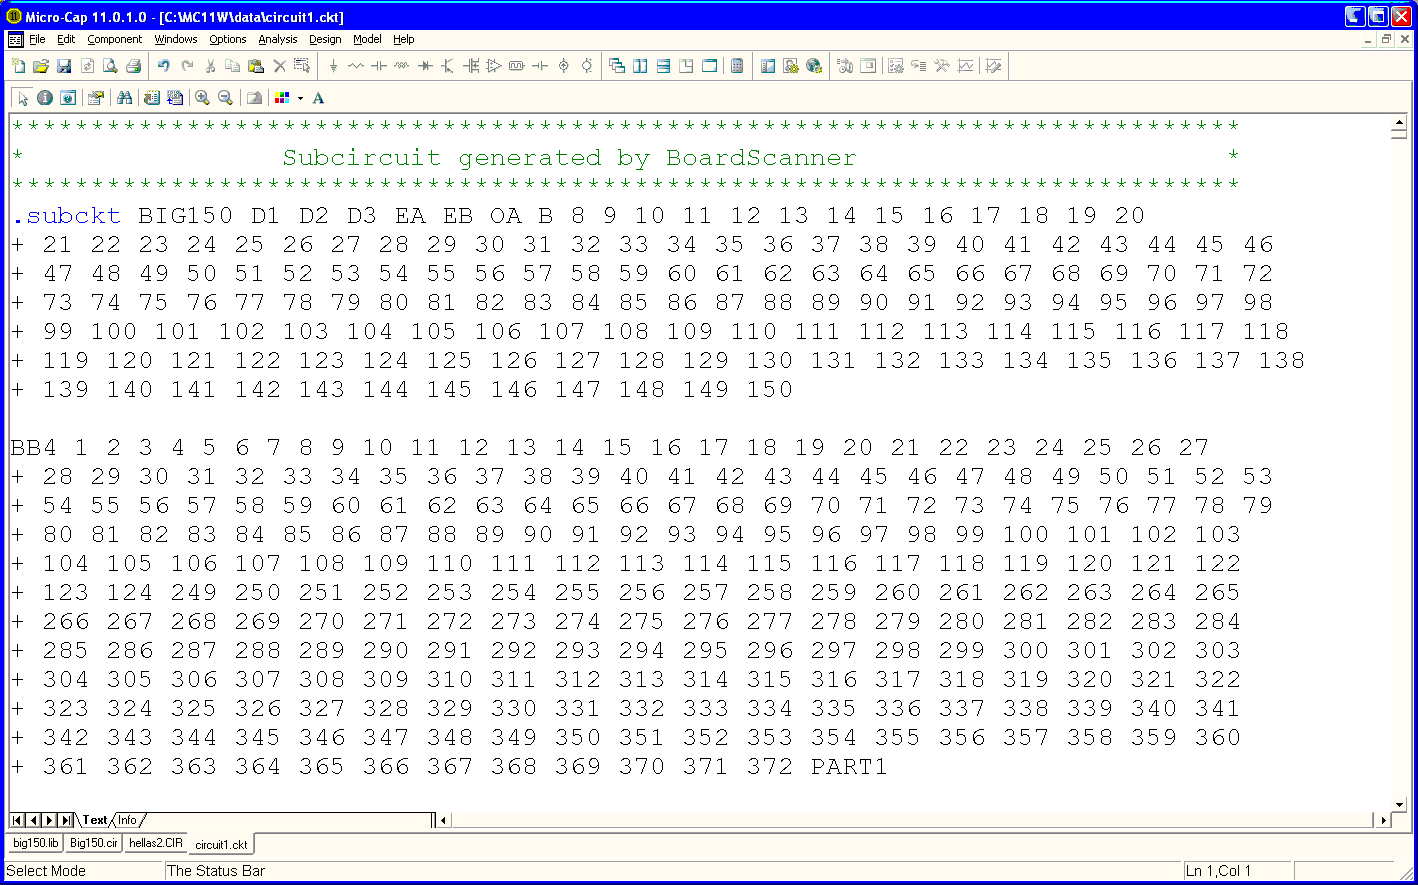The width and height of the screenshot is (1418, 885).
Task: Activate Select mode arrow tool
Action: click(x=22, y=98)
